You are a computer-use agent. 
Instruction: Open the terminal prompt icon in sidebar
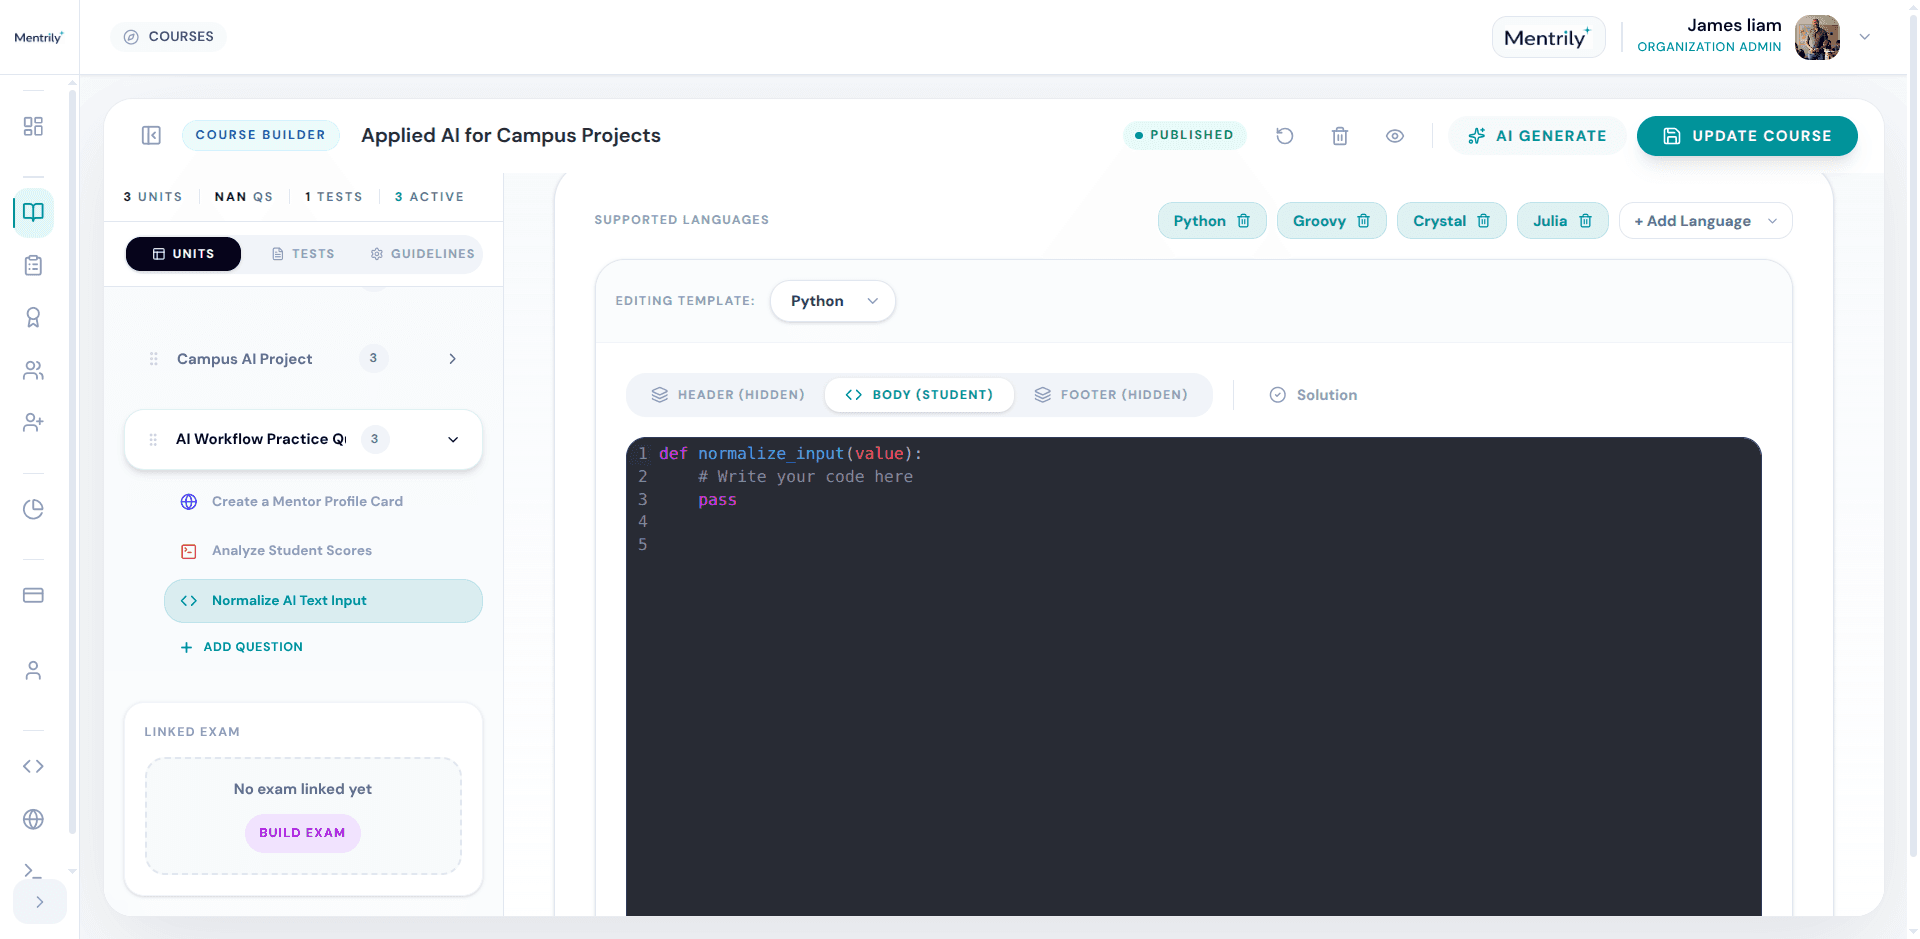(33, 871)
